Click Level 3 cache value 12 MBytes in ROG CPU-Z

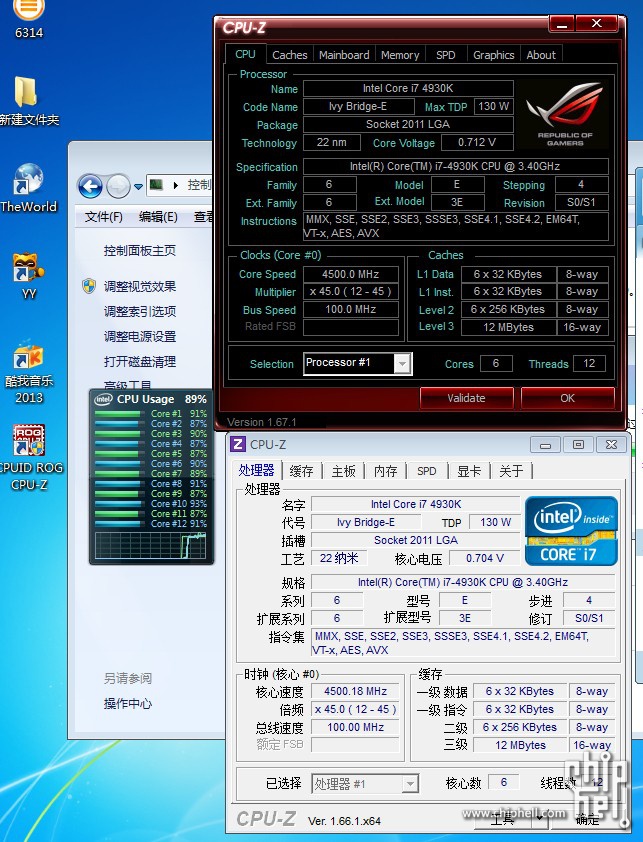(508, 327)
